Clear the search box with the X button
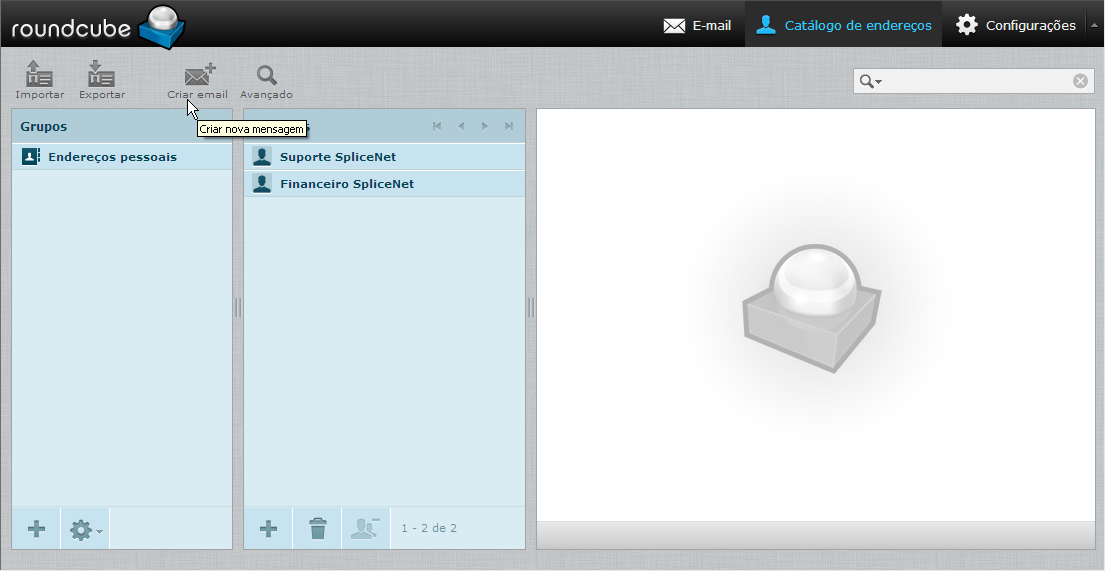1105x571 pixels. (x=1080, y=81)
